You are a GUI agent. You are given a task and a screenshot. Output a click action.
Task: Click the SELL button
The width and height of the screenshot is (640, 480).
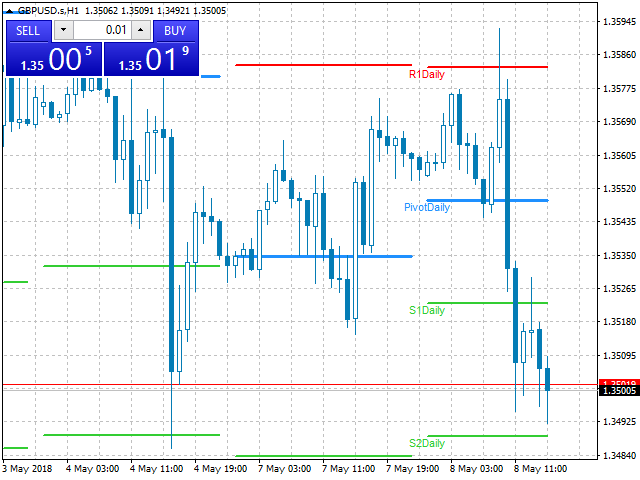(x=28, y=31)
